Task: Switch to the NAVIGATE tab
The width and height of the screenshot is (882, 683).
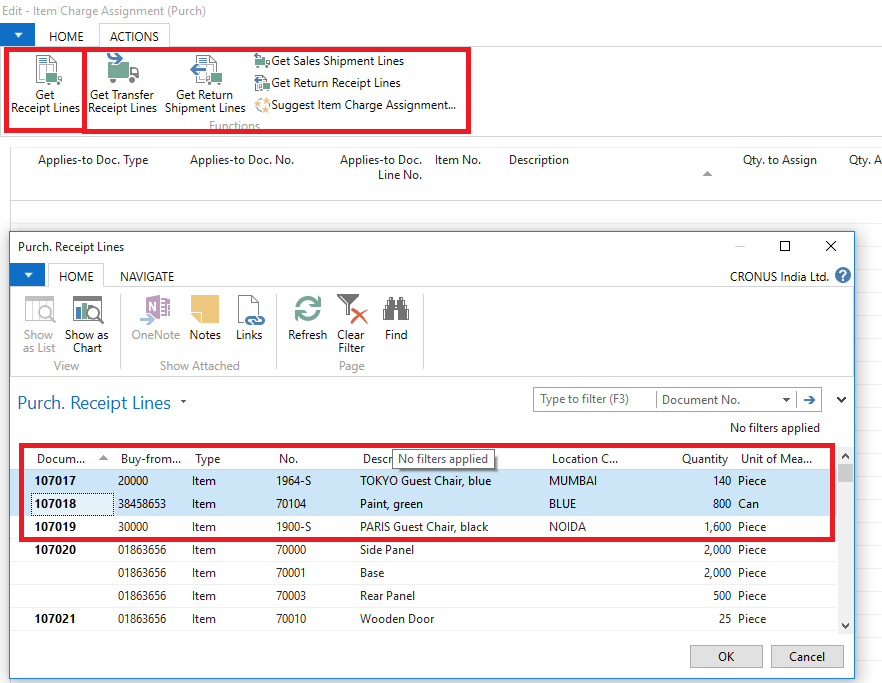Action: tap(147, 276)
